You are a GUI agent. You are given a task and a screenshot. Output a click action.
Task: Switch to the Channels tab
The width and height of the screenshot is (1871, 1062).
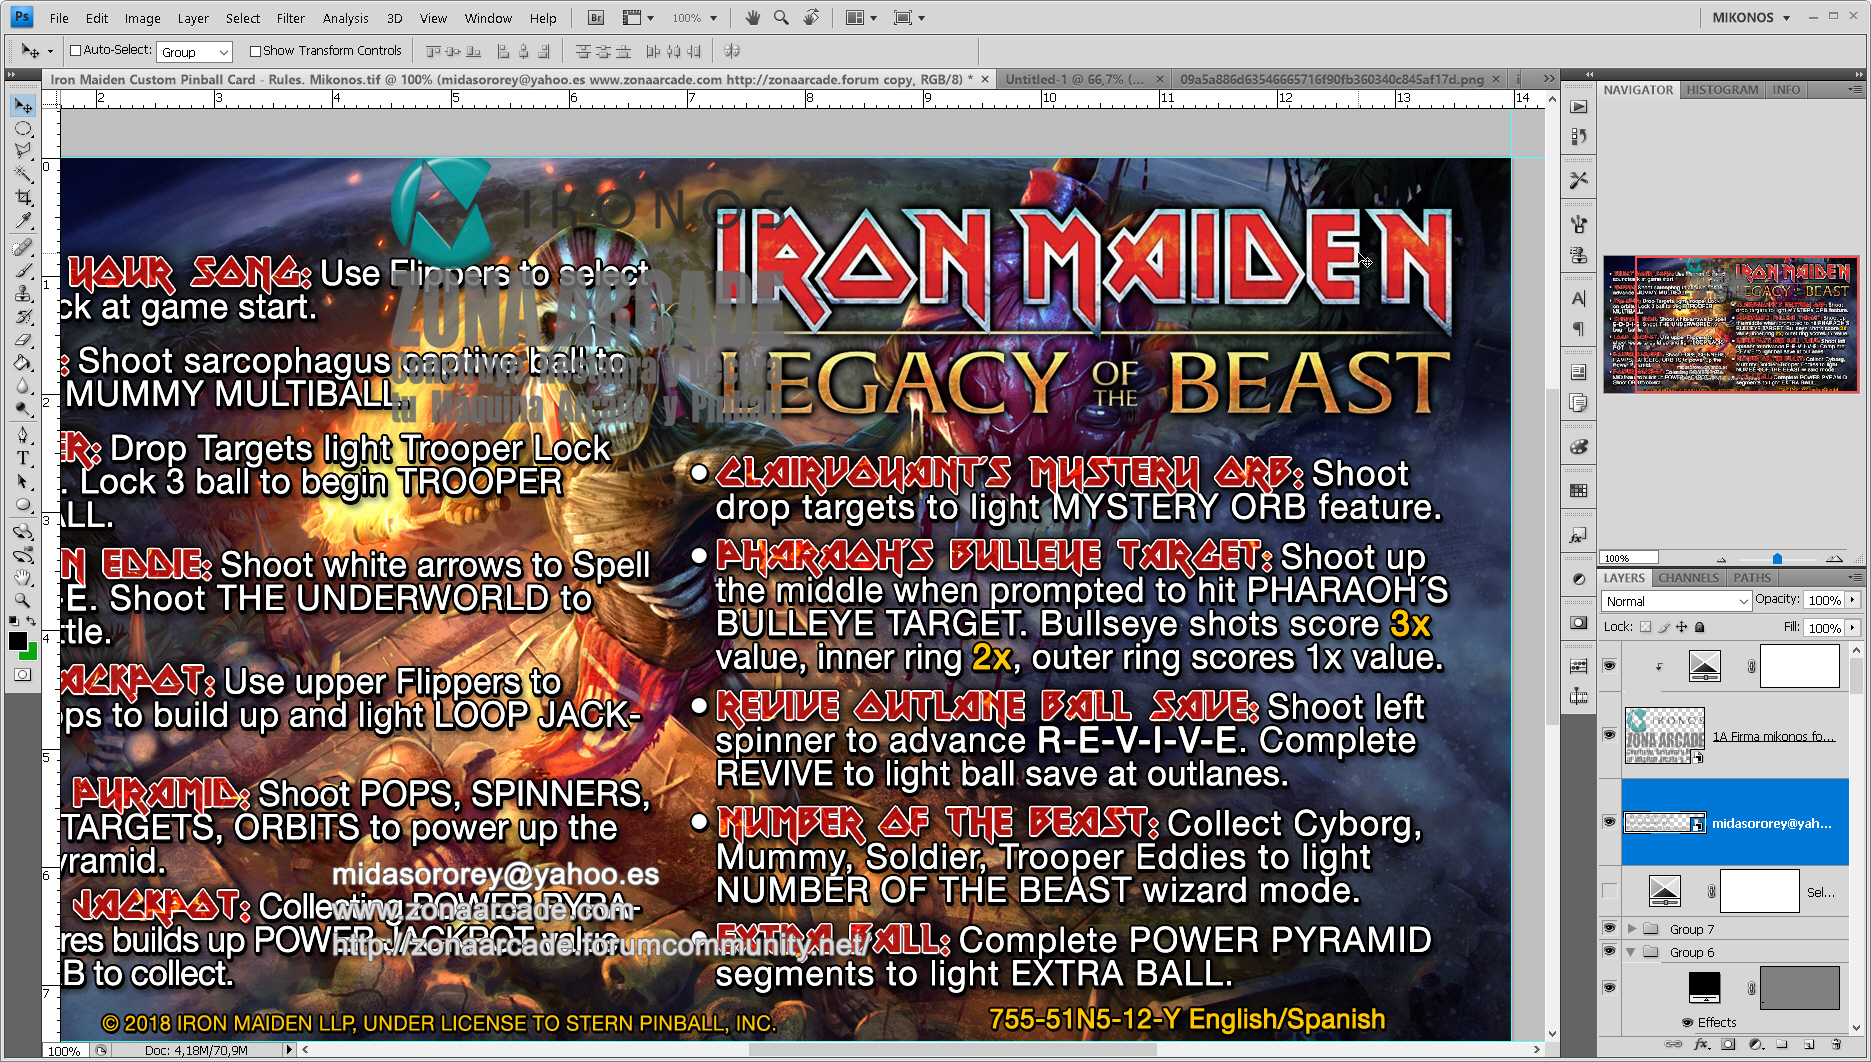(1688, 578)
